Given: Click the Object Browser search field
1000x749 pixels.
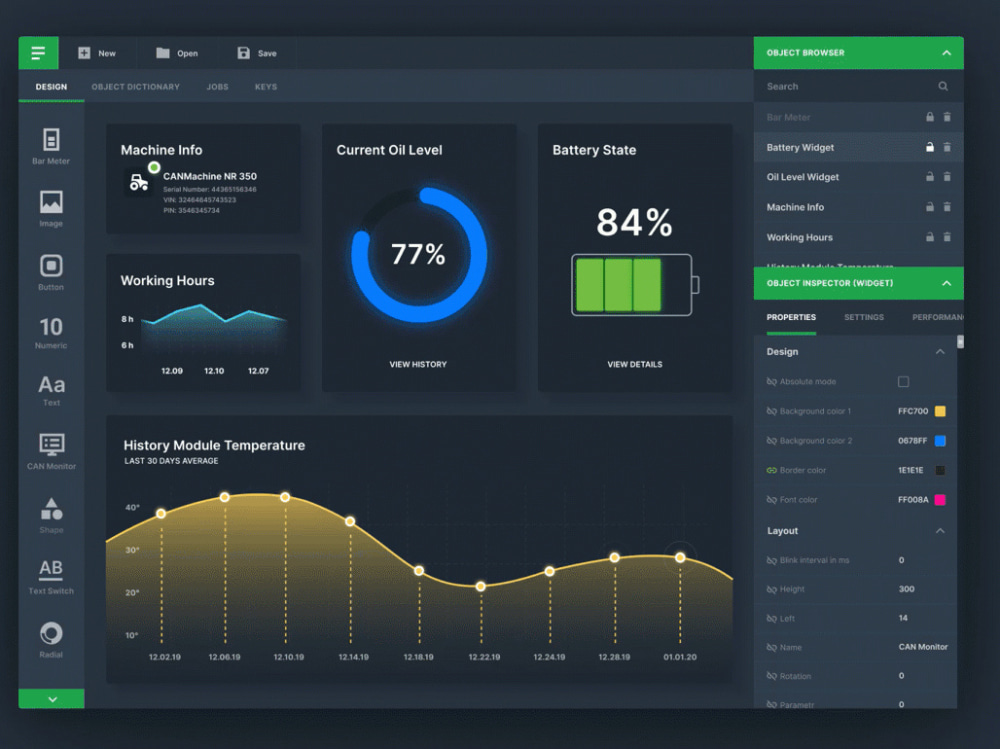Looking at the screenshot, I should (x=858, y=86).
